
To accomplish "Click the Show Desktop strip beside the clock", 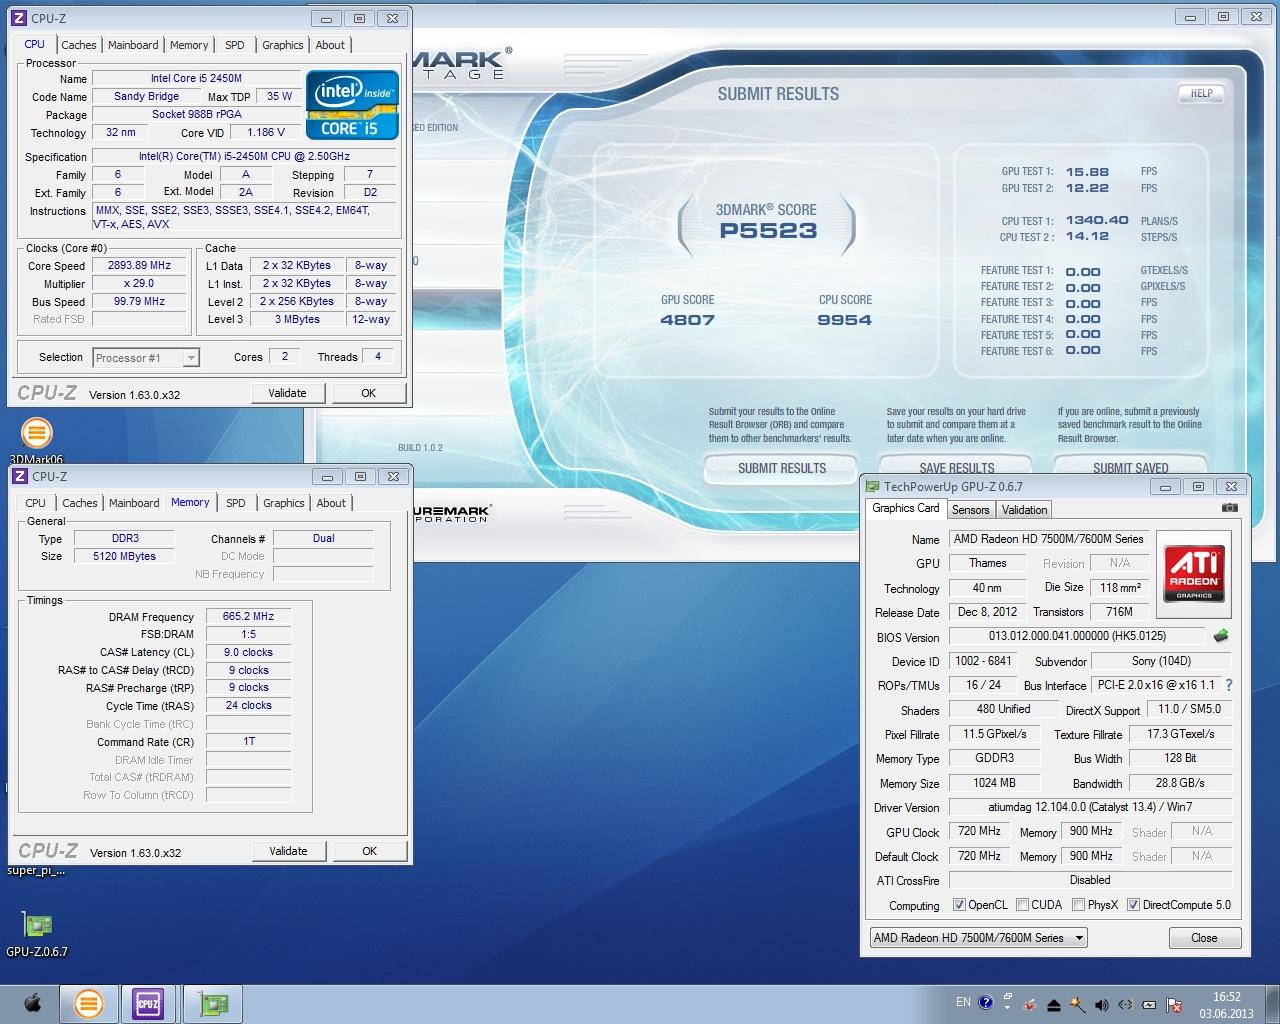I will pyautogui.click(x=1271, y=1004).
